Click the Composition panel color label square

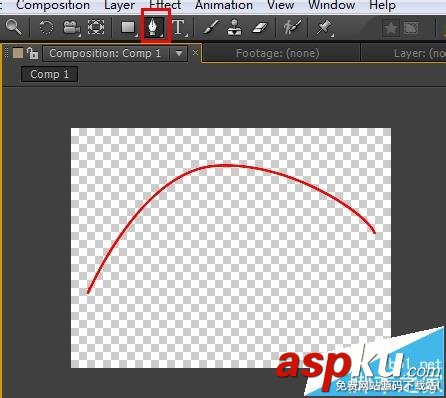[18, 53]
